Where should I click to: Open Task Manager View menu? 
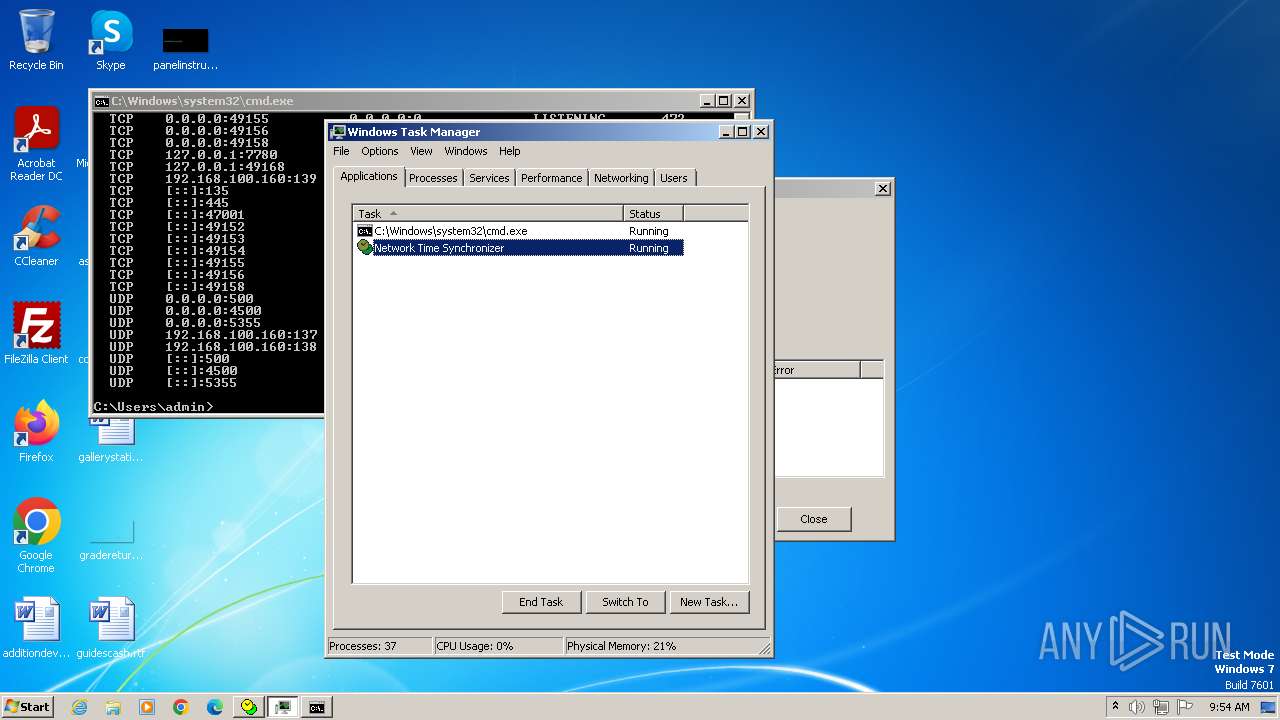pyautogui.click(x=421, y=151)
